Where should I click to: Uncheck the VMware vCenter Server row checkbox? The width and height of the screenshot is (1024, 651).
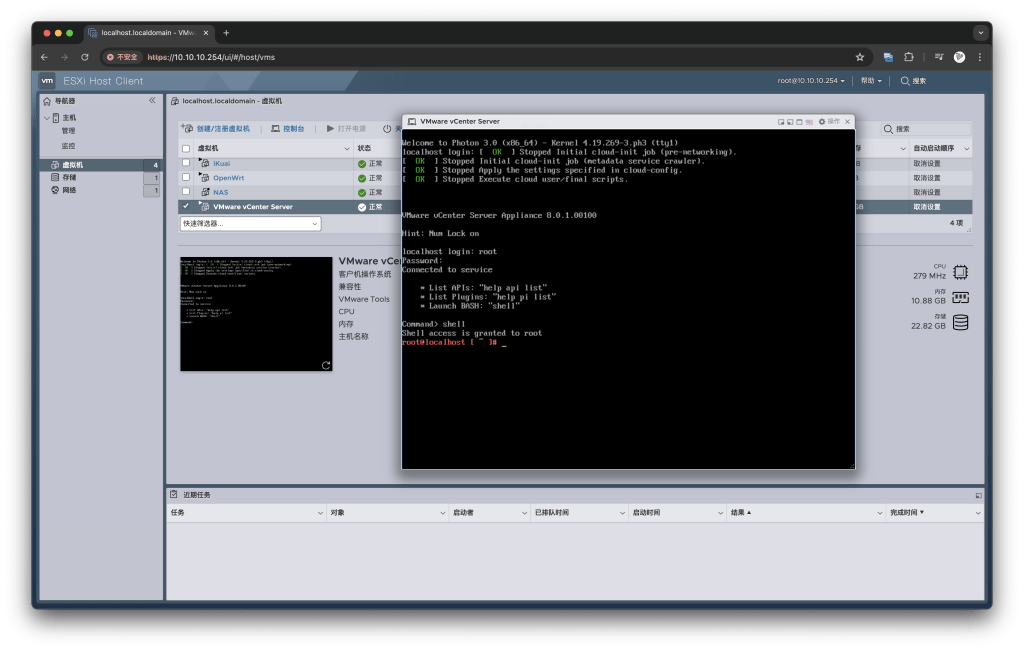(186, 206)
